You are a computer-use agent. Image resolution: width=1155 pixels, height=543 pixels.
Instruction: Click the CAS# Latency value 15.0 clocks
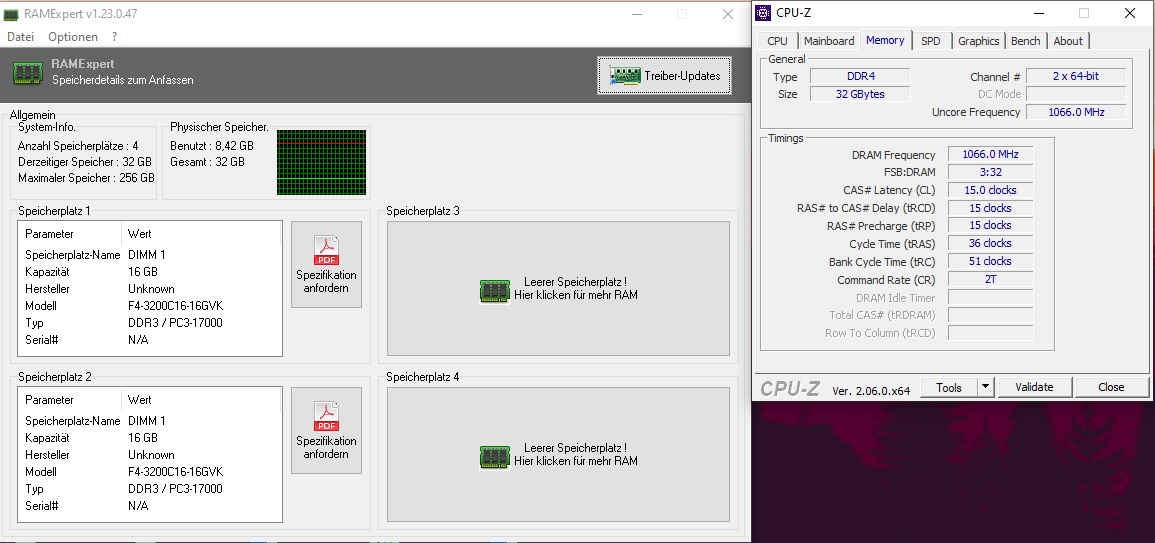tap(990, 190)
